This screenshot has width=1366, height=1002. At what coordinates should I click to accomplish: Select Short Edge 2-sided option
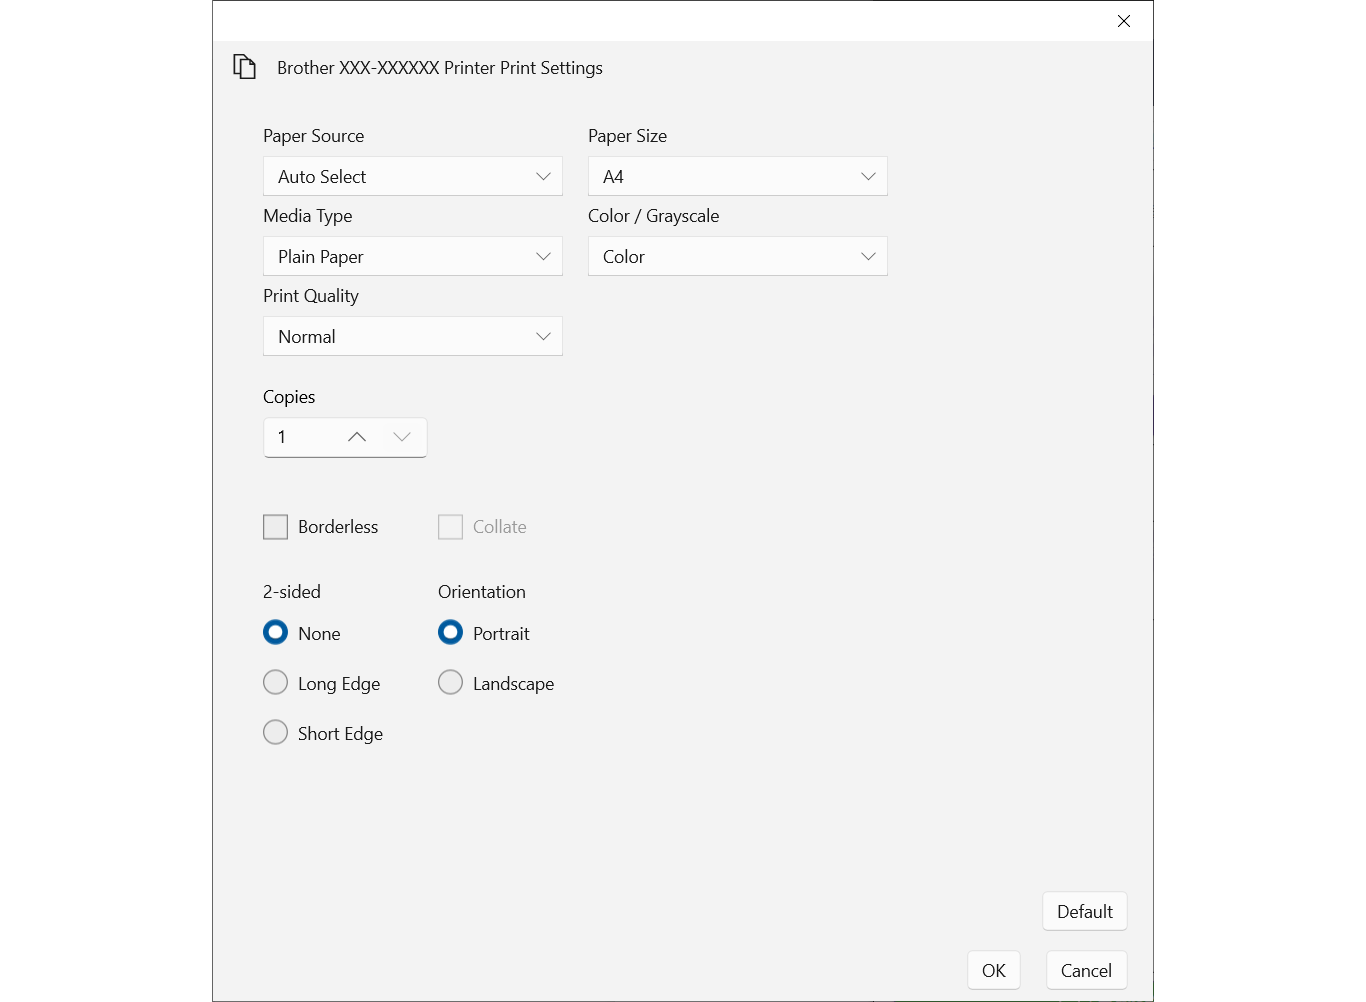[276, 733]
